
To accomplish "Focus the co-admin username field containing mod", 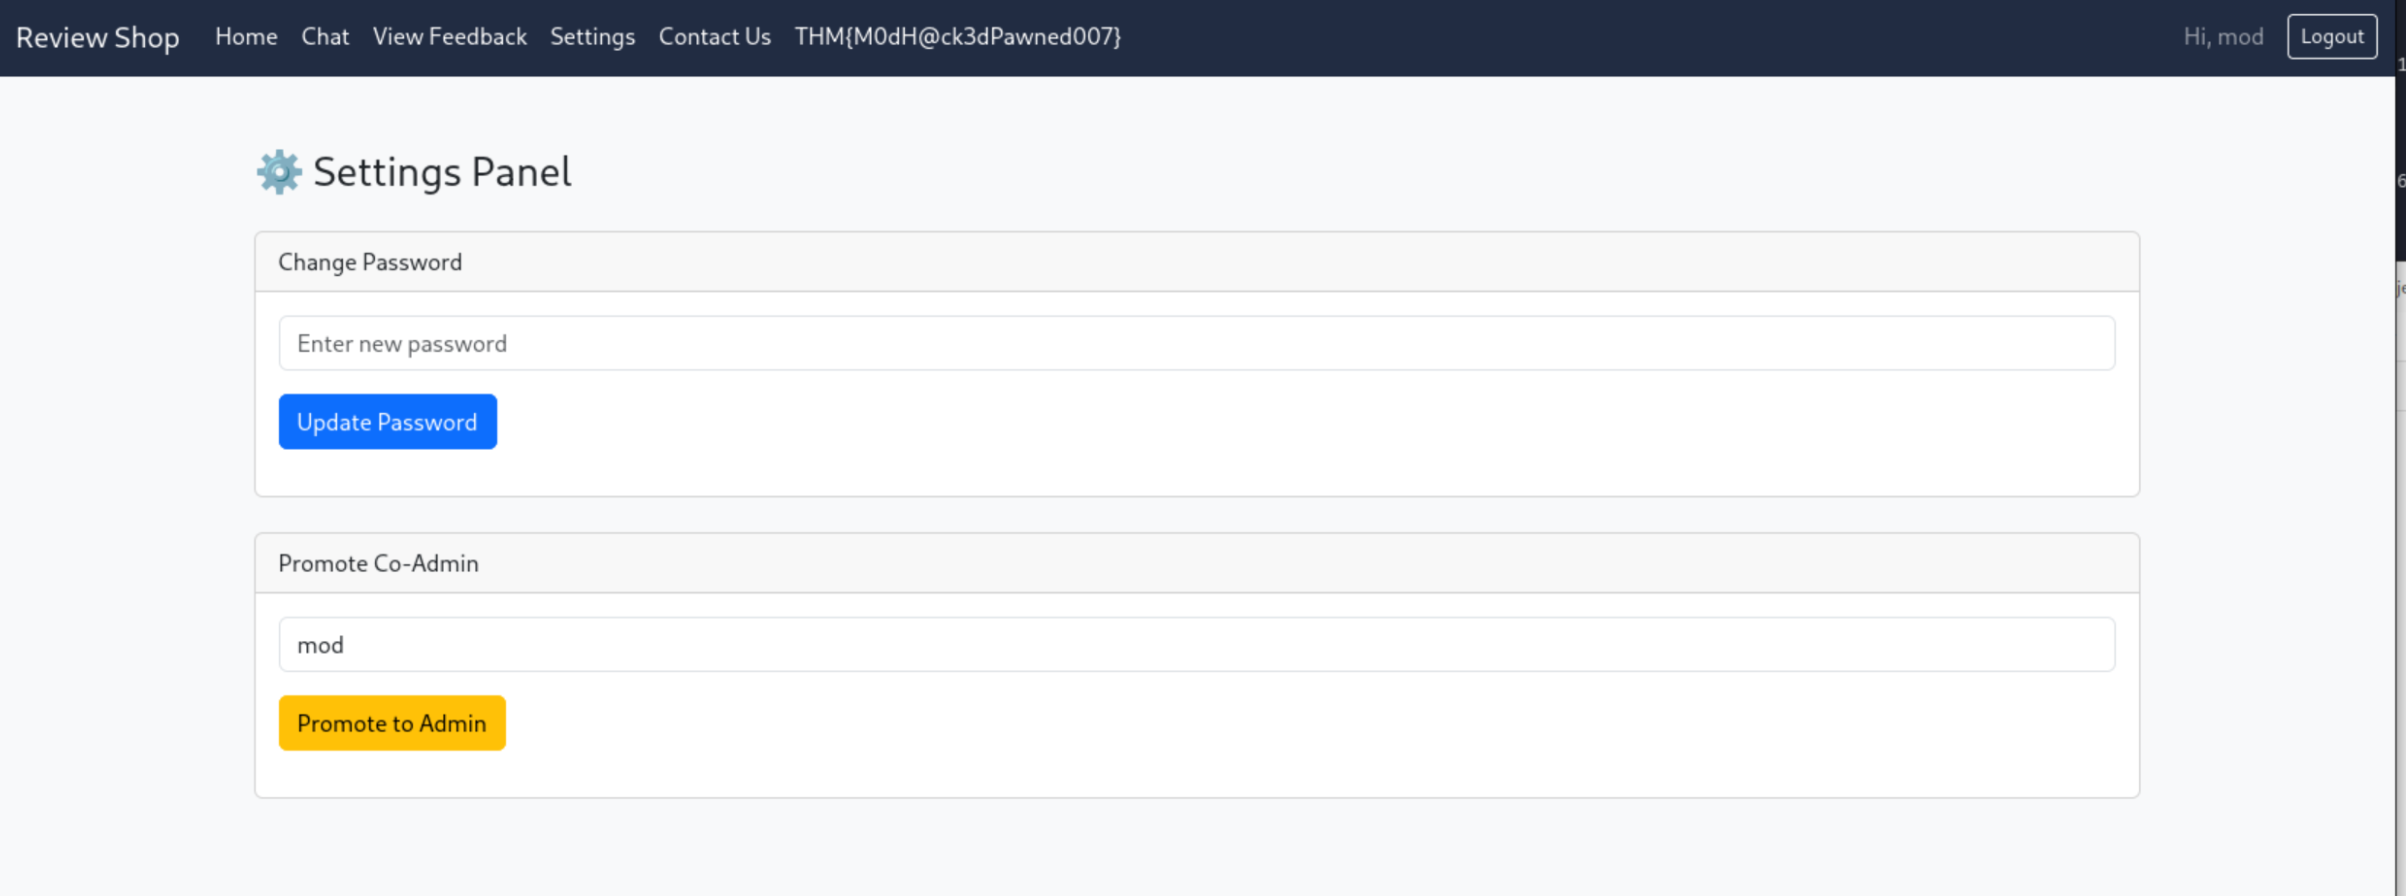I will (x=1196, y=644).
